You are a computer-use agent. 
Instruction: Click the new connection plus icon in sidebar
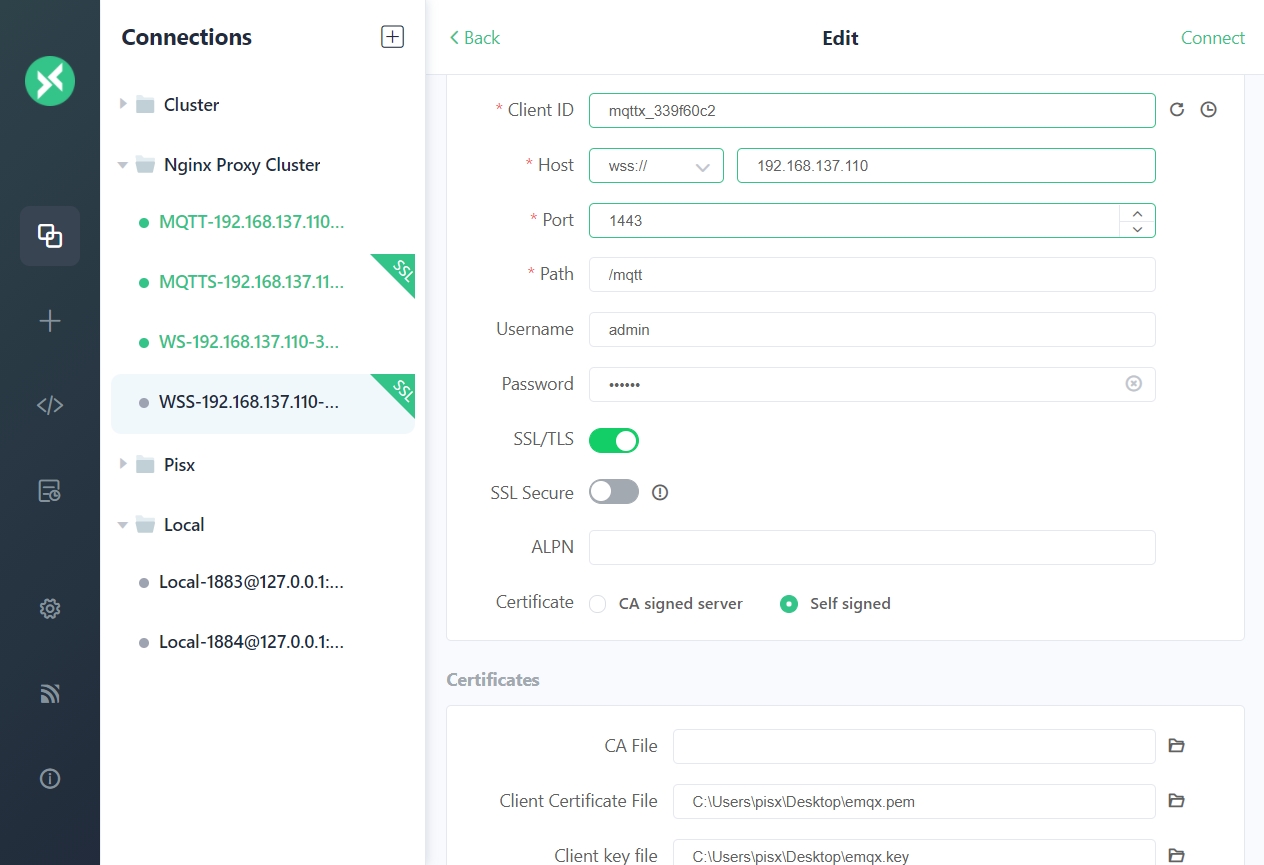tap(50, 321)
